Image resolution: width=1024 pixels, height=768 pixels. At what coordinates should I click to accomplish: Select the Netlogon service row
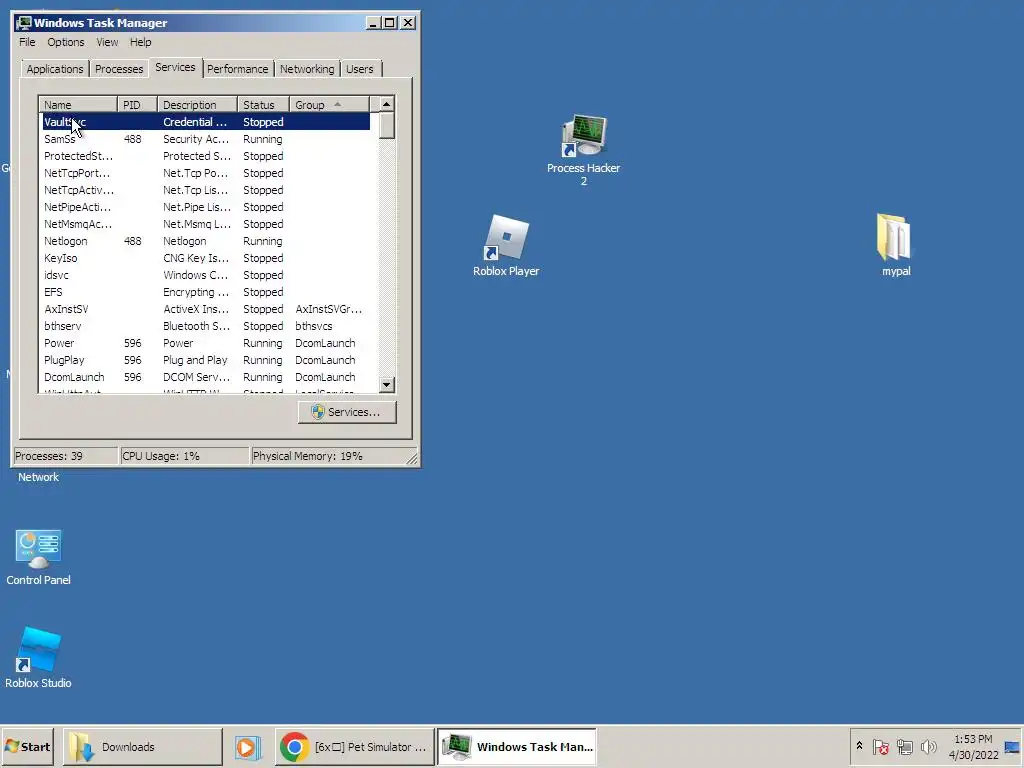(206, 241)
